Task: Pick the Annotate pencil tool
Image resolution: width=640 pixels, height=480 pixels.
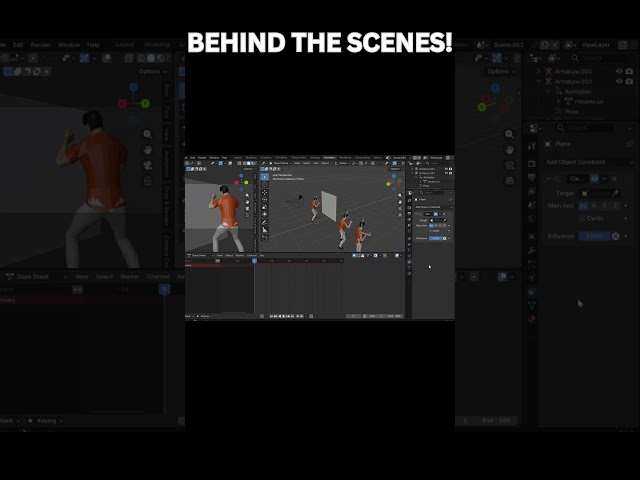Action: click(264, 222)
